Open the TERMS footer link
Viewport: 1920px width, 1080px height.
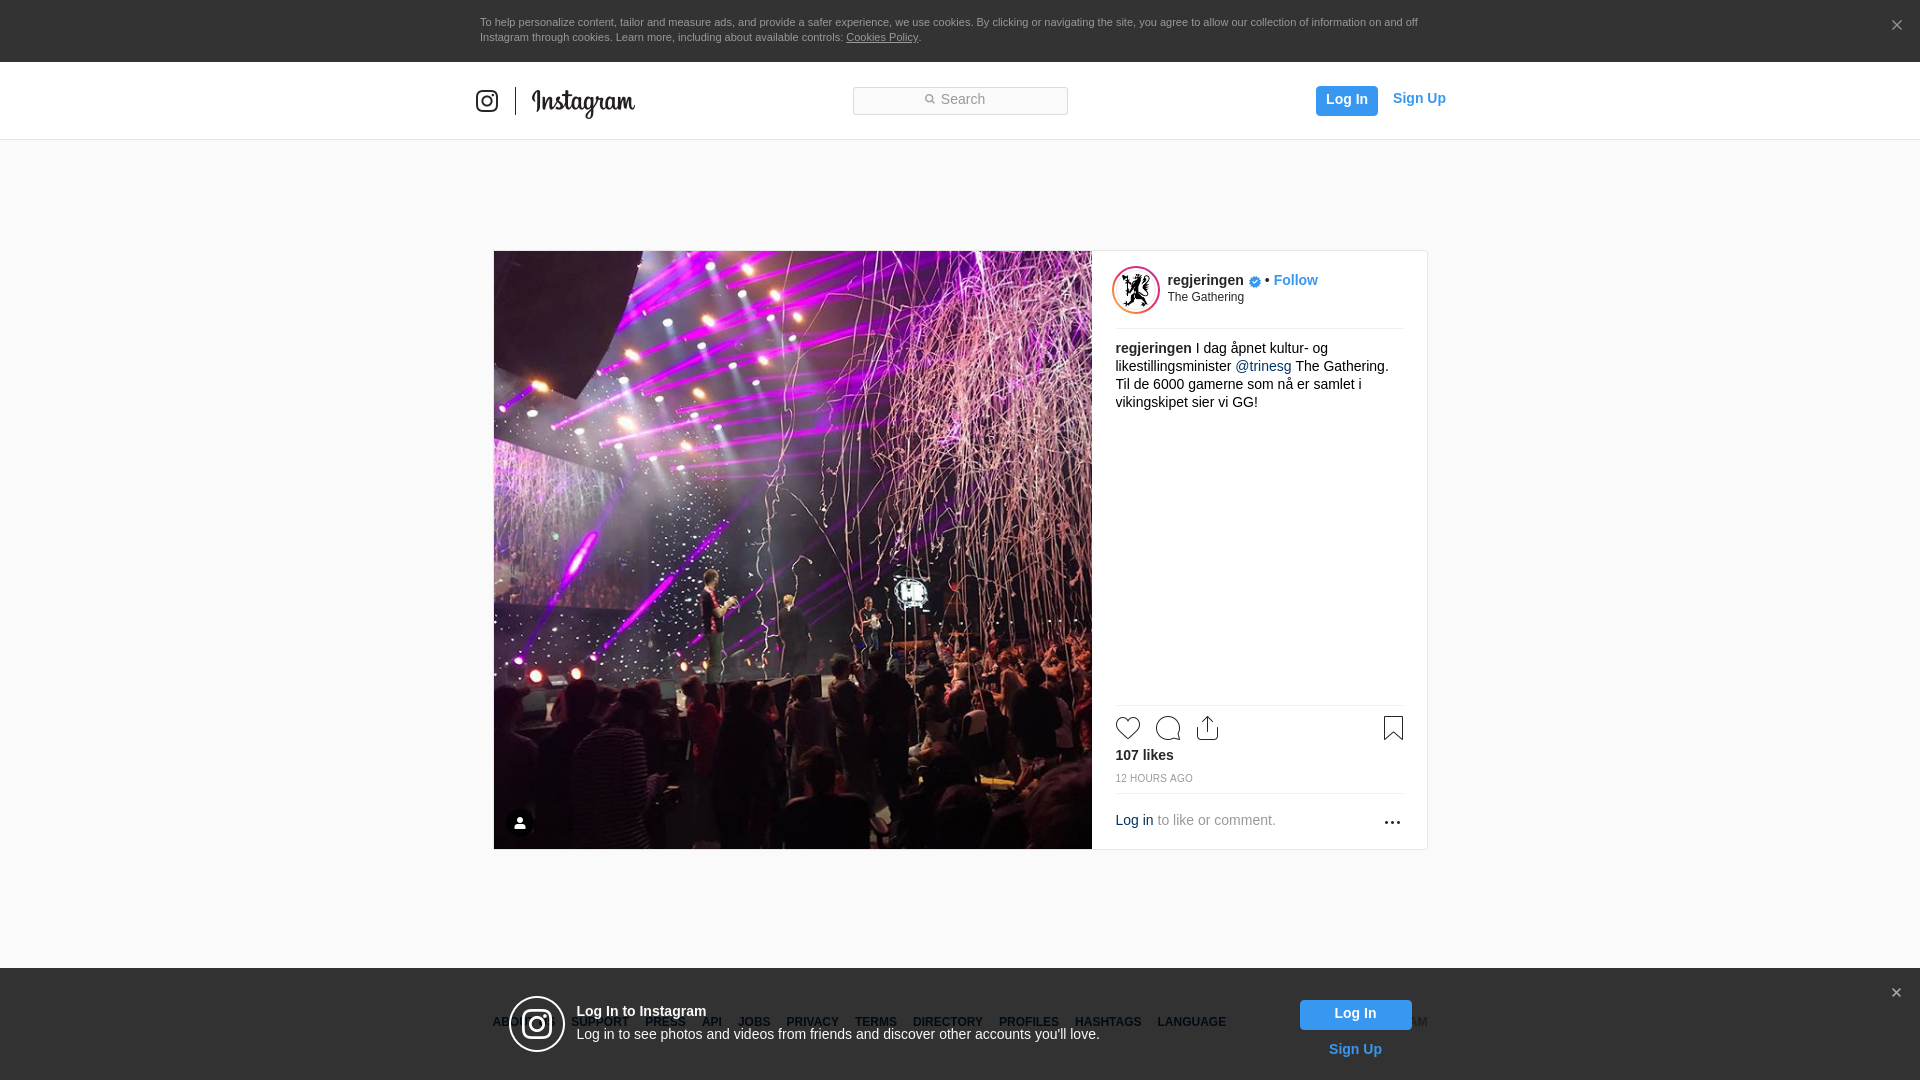pos(875,1022)
